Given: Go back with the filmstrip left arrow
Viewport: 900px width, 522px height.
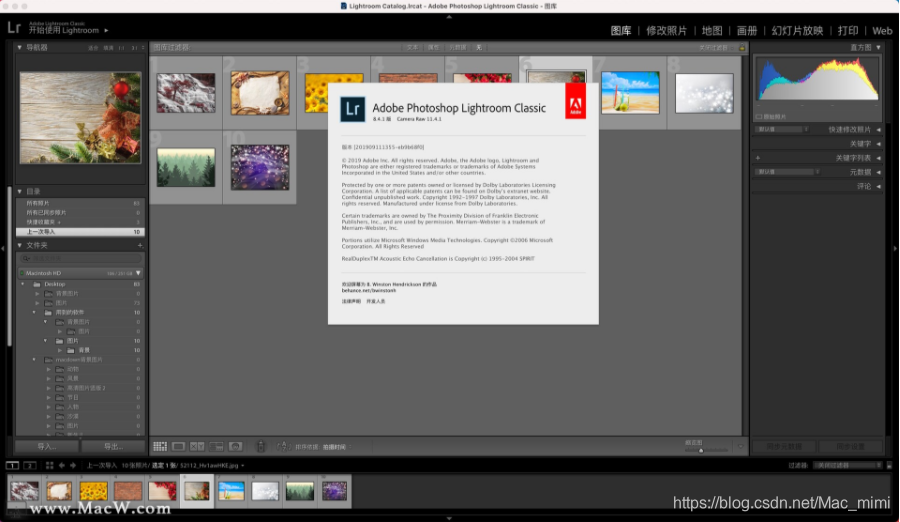Looking at the screenshot, I should point(62,465).
